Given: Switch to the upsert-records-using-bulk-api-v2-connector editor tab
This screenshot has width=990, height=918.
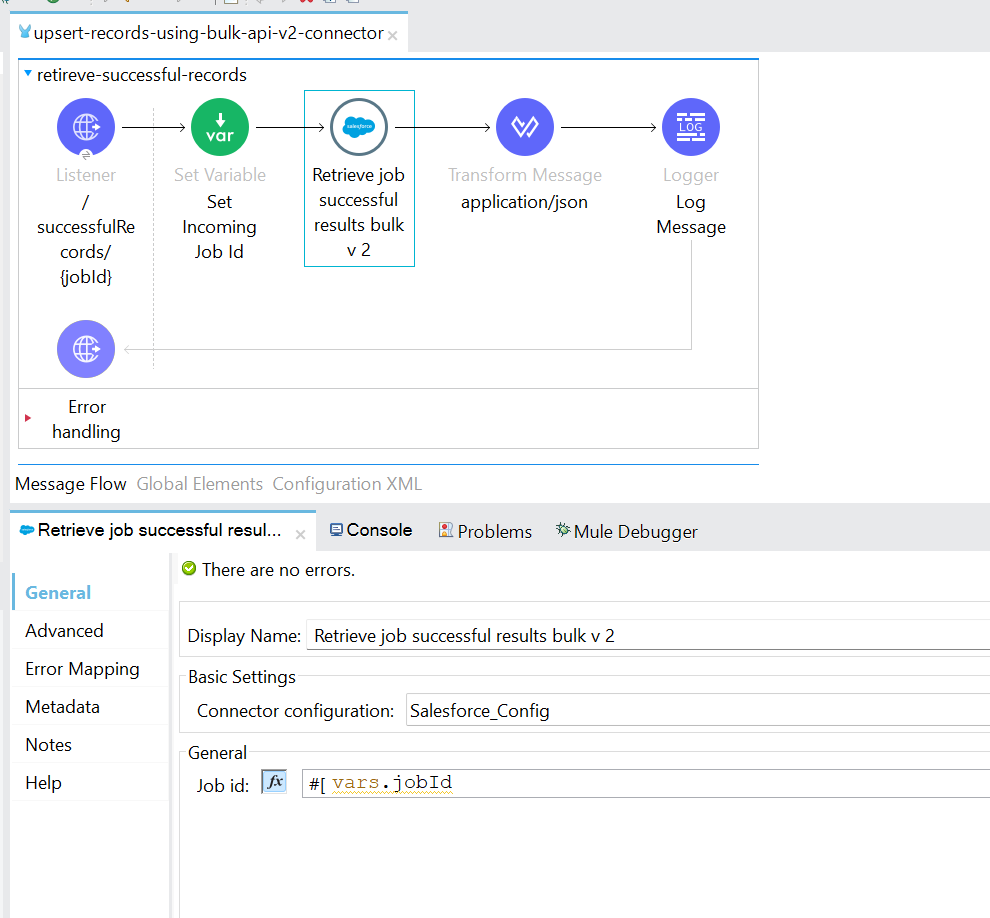Looking at the screenshot, I should [208, 33].
